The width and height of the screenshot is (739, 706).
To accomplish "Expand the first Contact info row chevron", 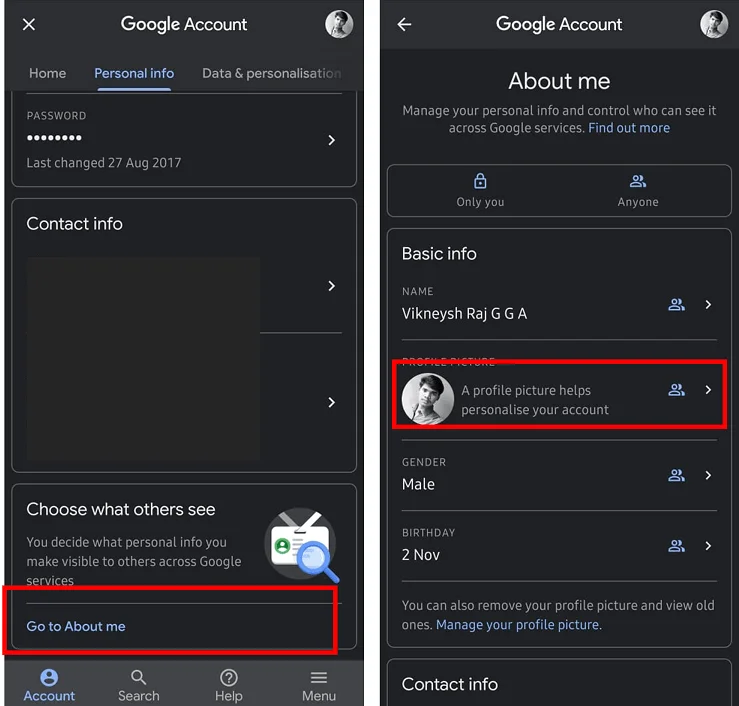I will [x=331, y=286].
